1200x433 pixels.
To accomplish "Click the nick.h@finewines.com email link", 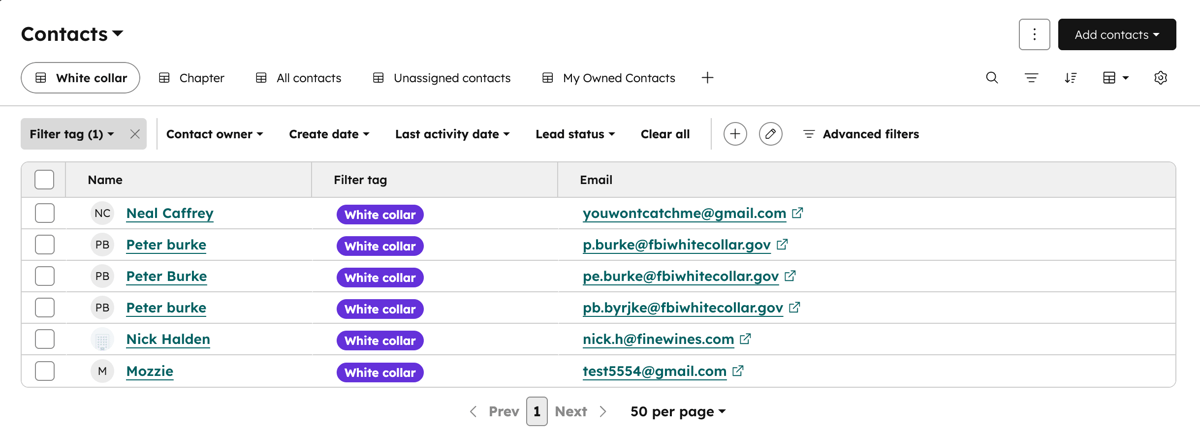I will 658,339.
